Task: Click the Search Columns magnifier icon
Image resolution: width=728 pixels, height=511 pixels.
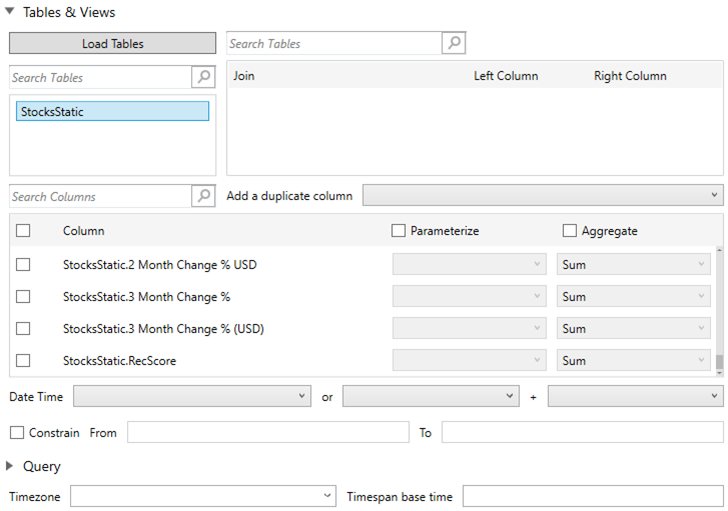Action: coord(203,197)
